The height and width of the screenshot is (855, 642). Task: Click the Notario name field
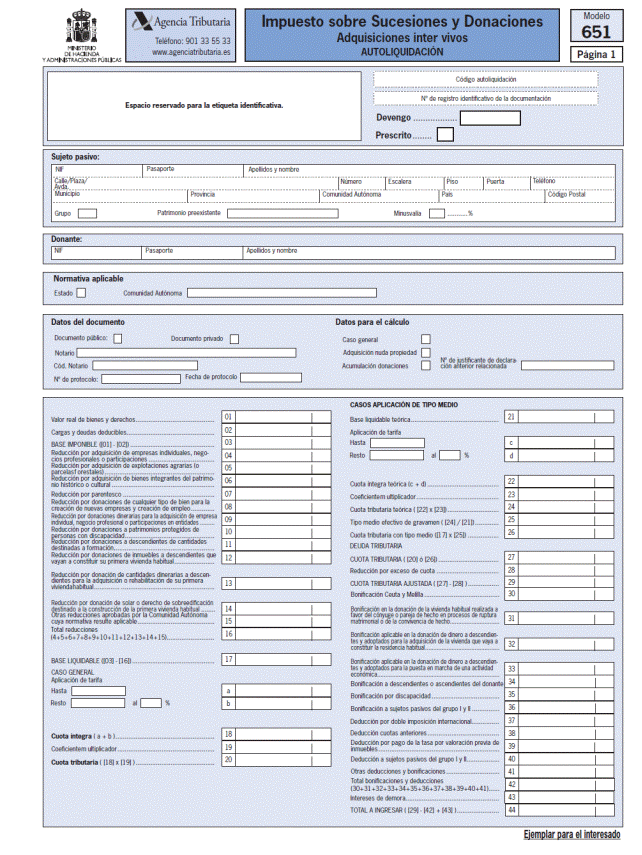186,353
